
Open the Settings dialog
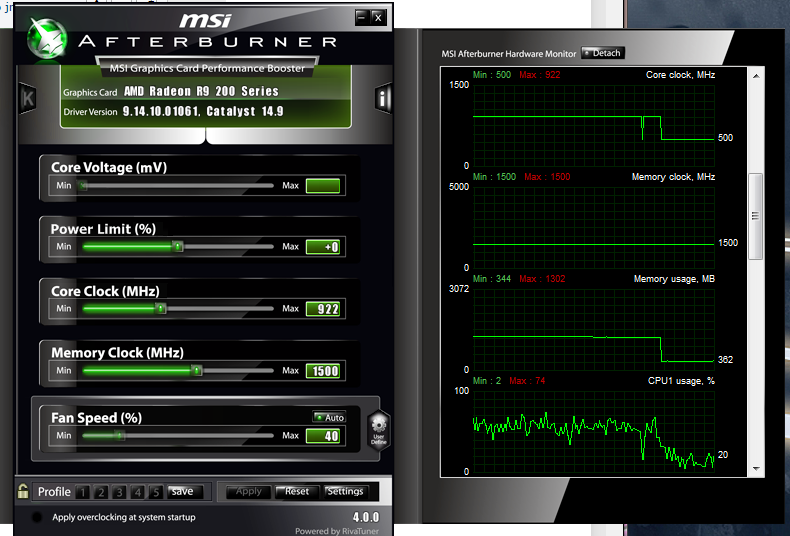346,492
